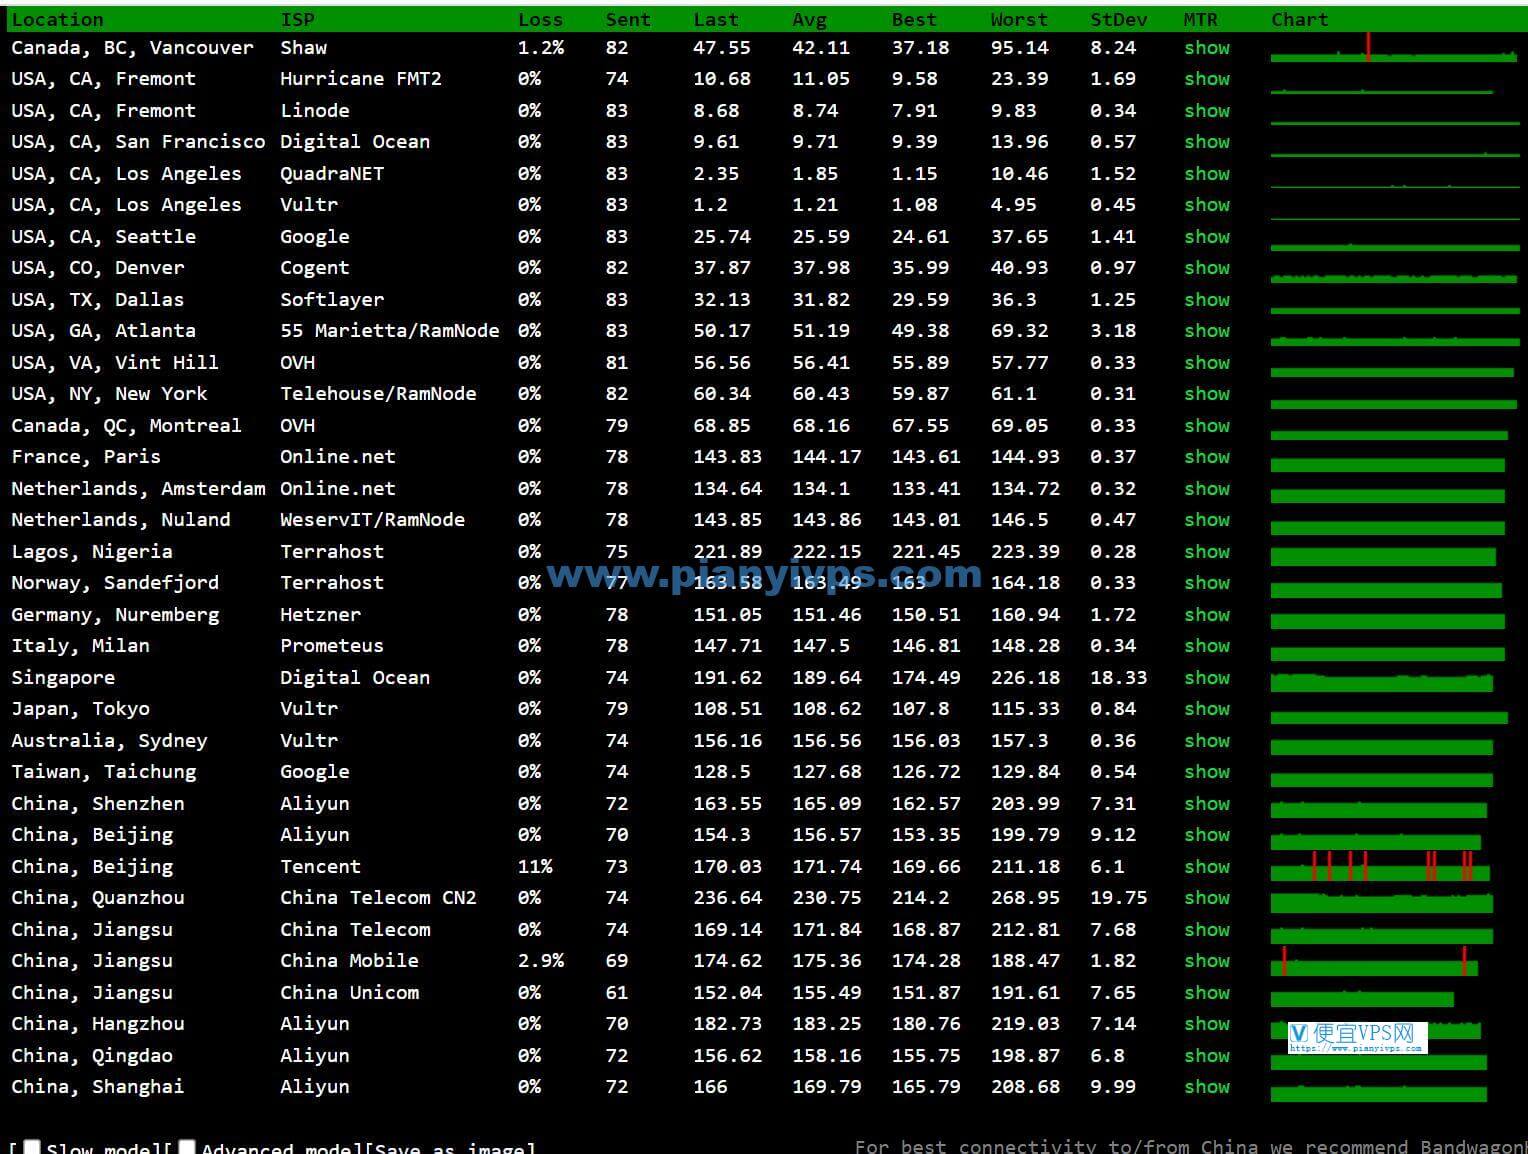
Task: Show MTR for Montreal OVH row
Action: point(1207,426)
